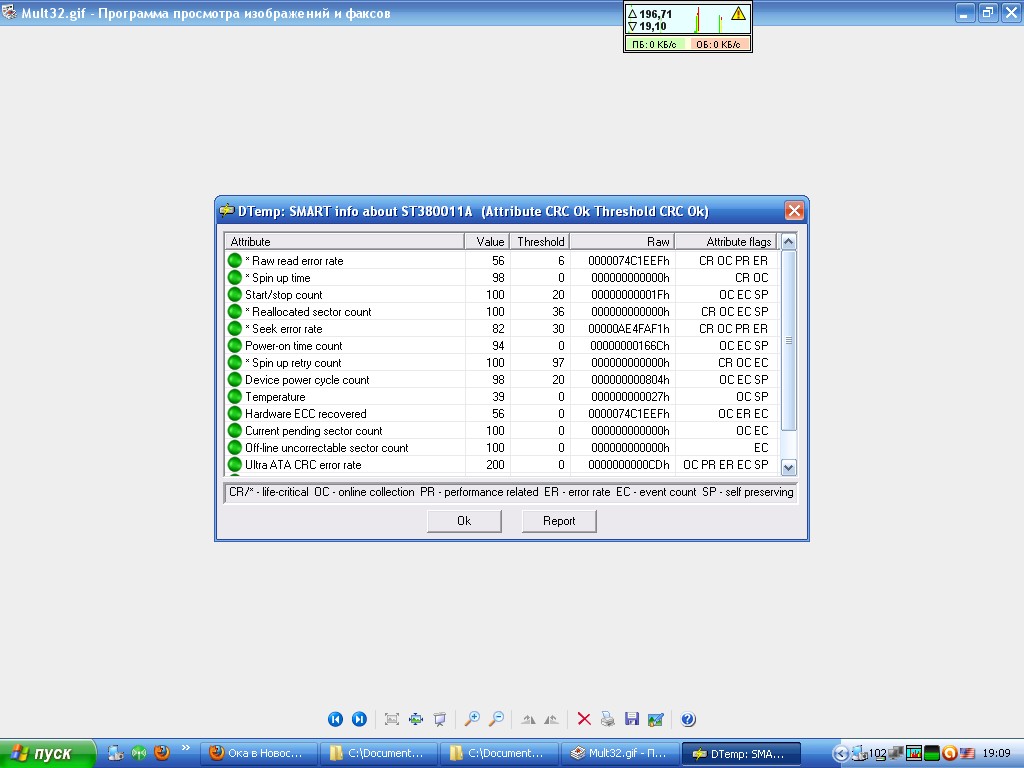Save a copy via floppy disk icon

tap(632, 719)
